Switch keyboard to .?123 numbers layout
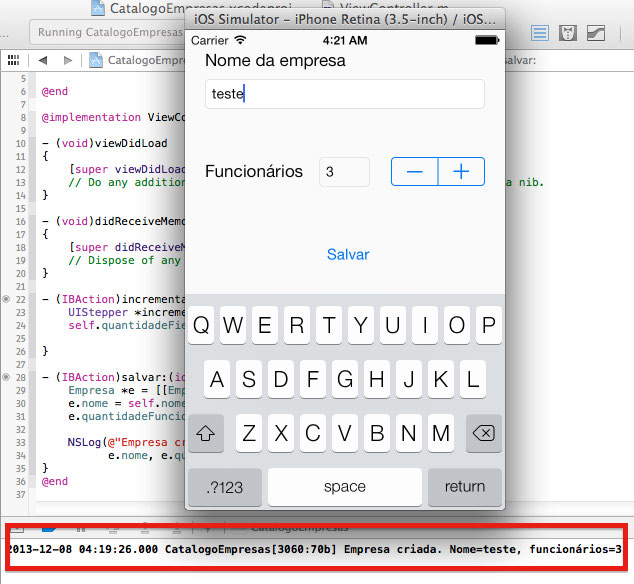 pos(223,487)
